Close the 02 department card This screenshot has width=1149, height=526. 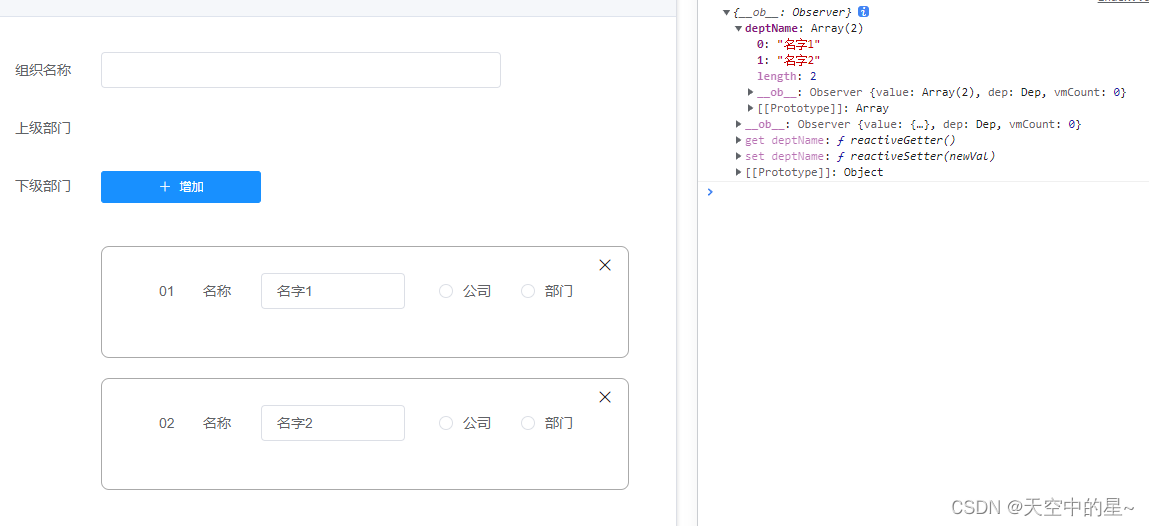coord(605,397)
